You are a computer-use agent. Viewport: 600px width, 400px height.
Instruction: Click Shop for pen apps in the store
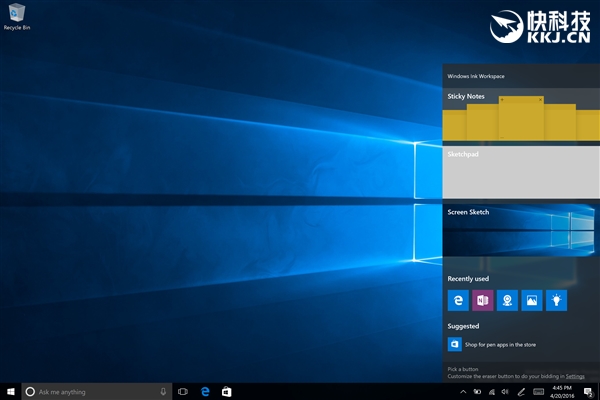click(500, 344)
